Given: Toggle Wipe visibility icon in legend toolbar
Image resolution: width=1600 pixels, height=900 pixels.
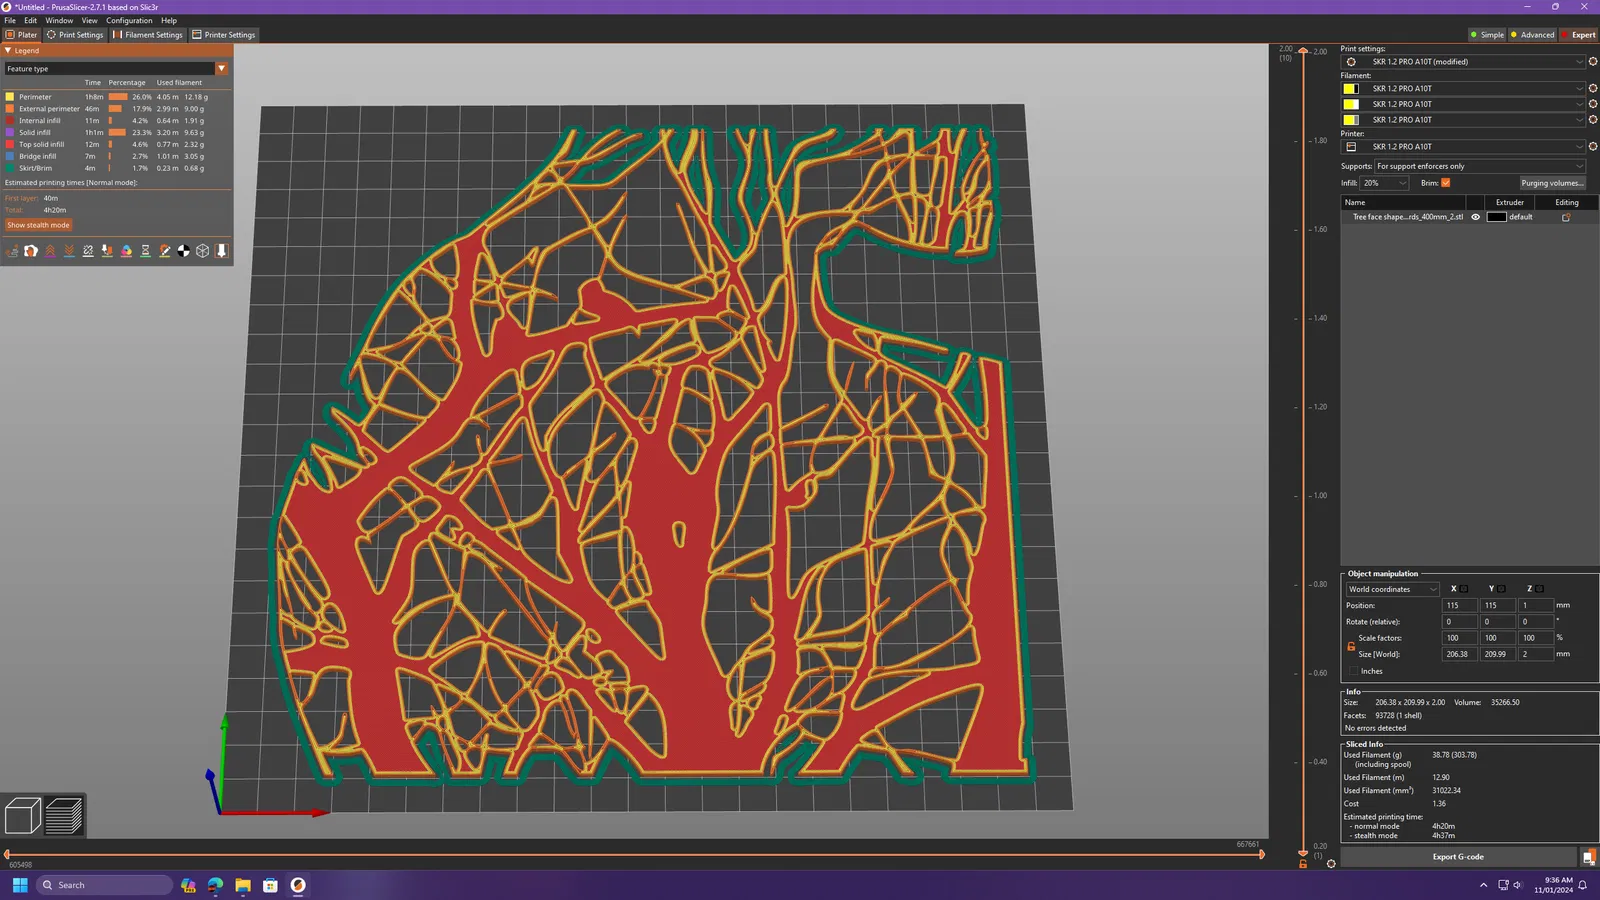Looking at the screenshot, I should click(x=31, y=251).
